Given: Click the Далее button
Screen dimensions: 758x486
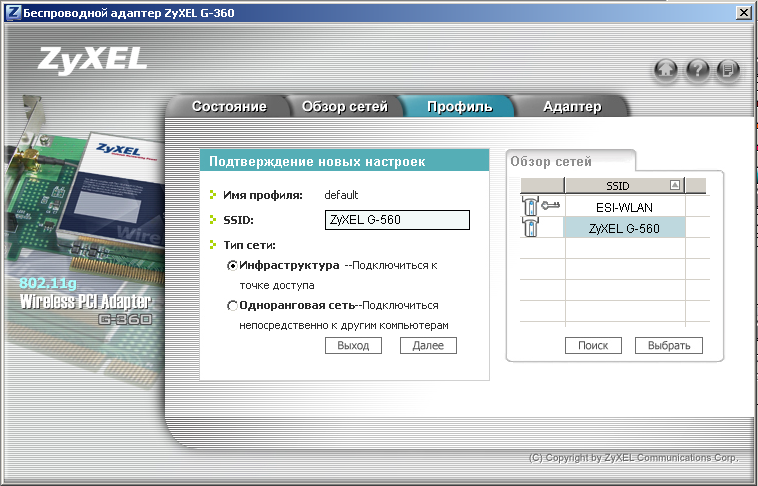Looking at the screenshot, I should 428,346.
